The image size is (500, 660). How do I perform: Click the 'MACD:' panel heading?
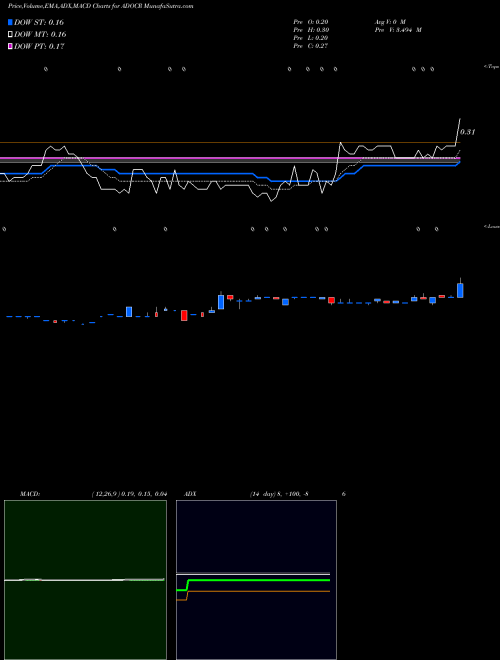(x=30, y=494)
